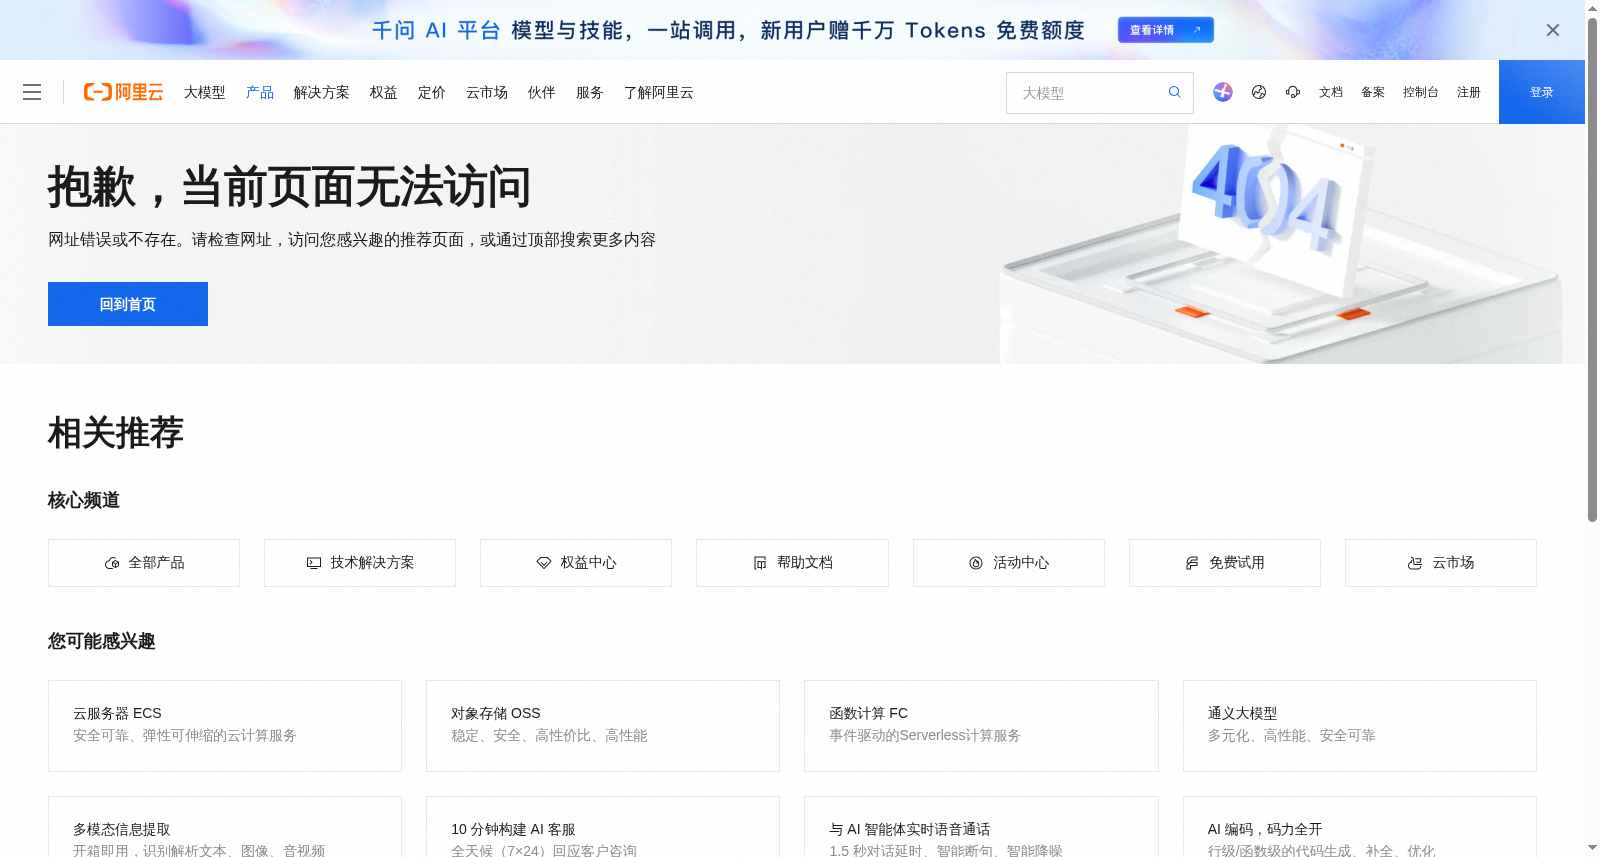
Task: Open the 权益 nav menu
Action: [x=384, y=92]
